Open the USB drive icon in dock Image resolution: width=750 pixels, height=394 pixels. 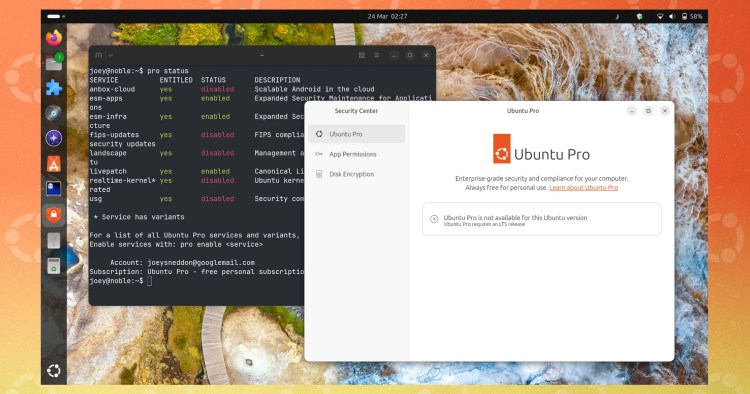point(54,240)
